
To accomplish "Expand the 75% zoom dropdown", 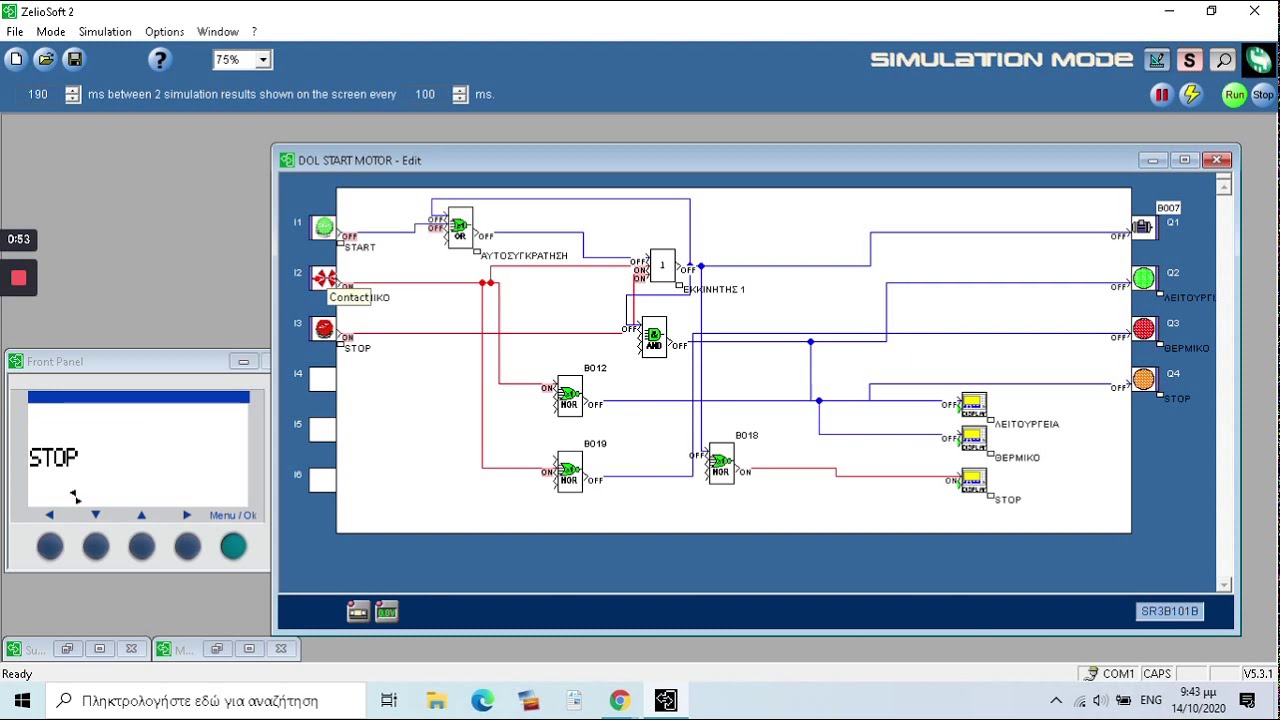I will tap(263, 60).
